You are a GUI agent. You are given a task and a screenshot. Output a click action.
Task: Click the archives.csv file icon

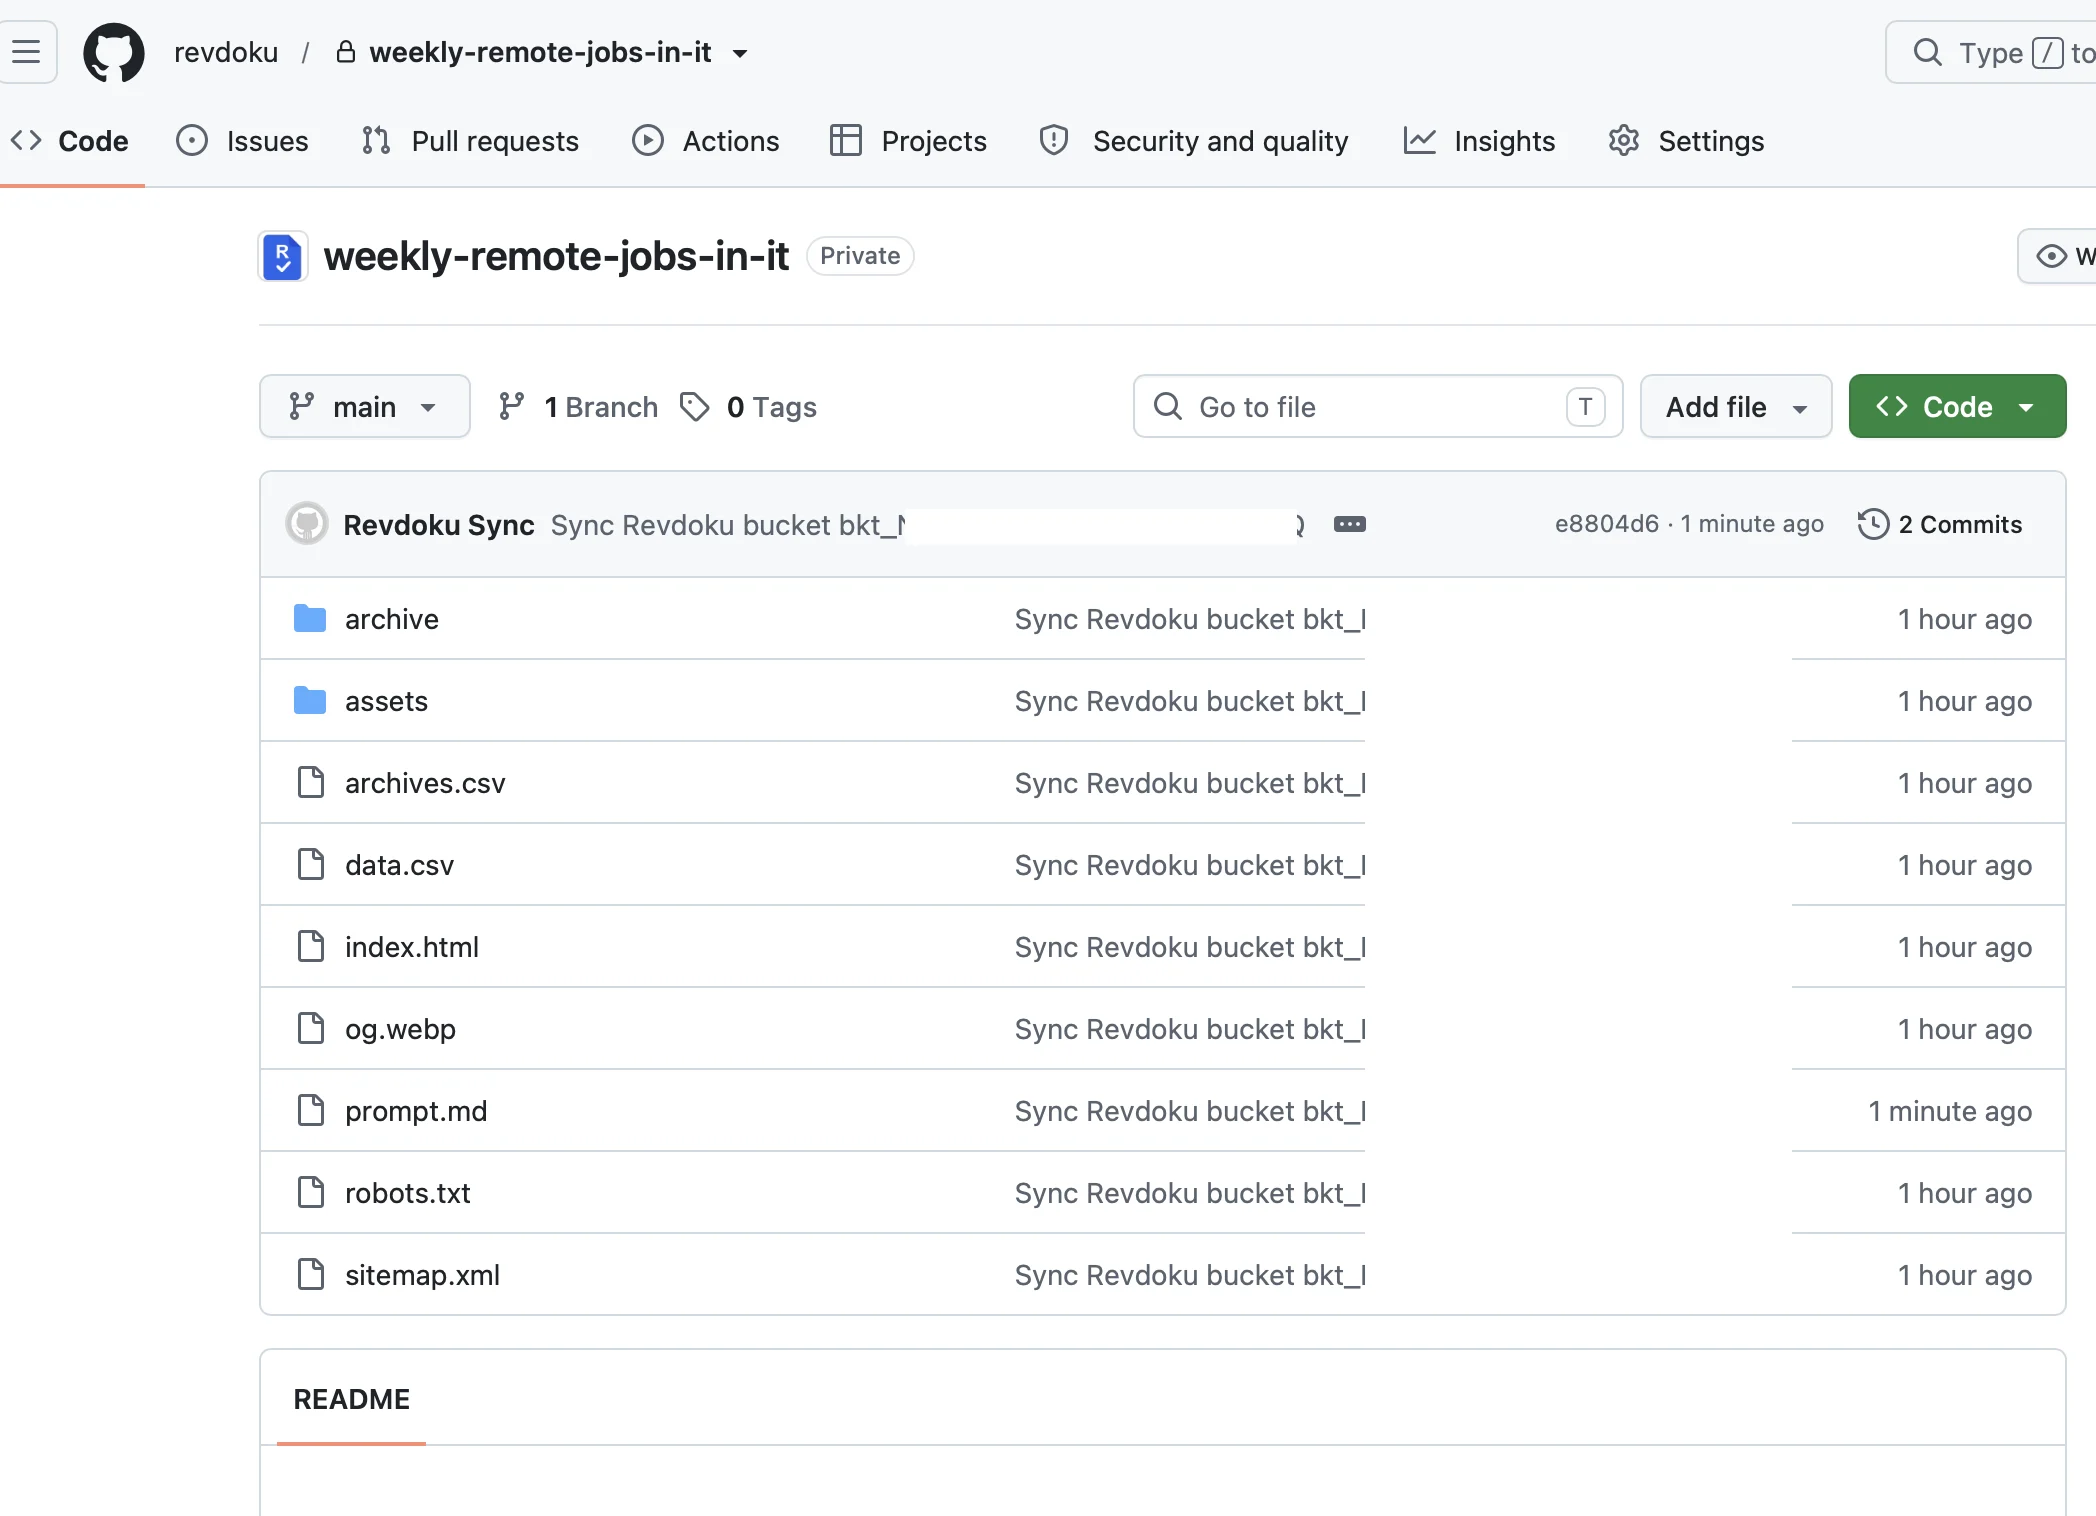(311, 782)
